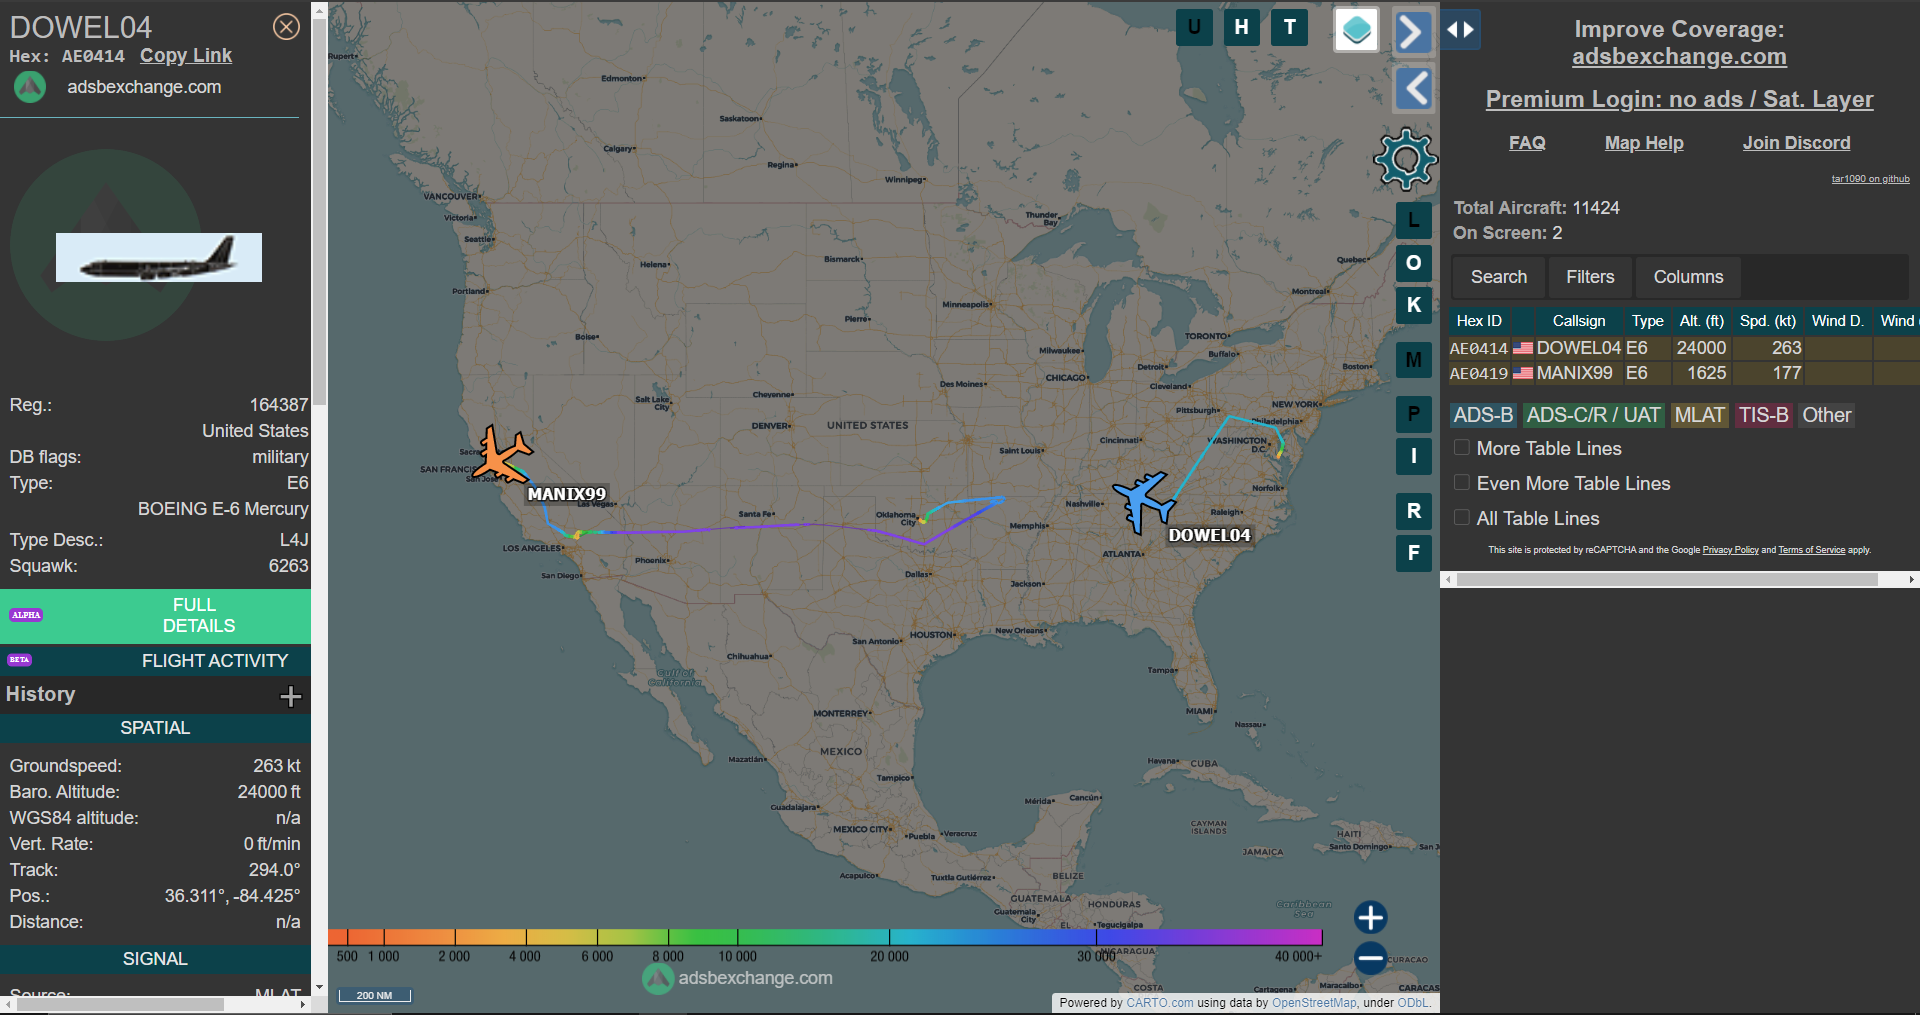Toggle the I map button
The image size is (1920, 1015).
pos(1414,457)
